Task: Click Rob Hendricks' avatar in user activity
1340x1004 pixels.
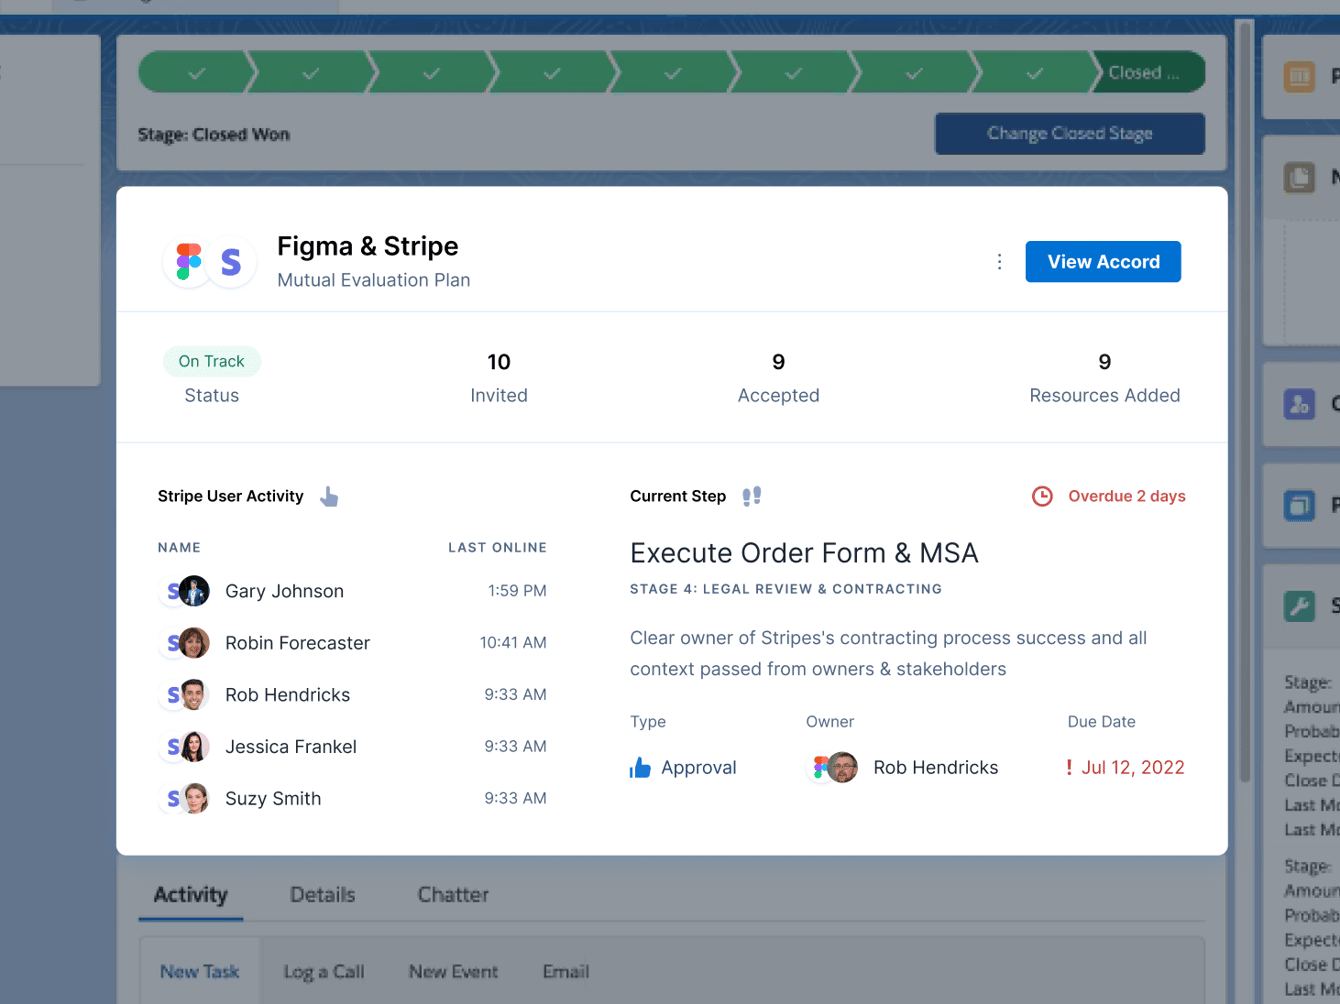Action: (x=193, y=695)
